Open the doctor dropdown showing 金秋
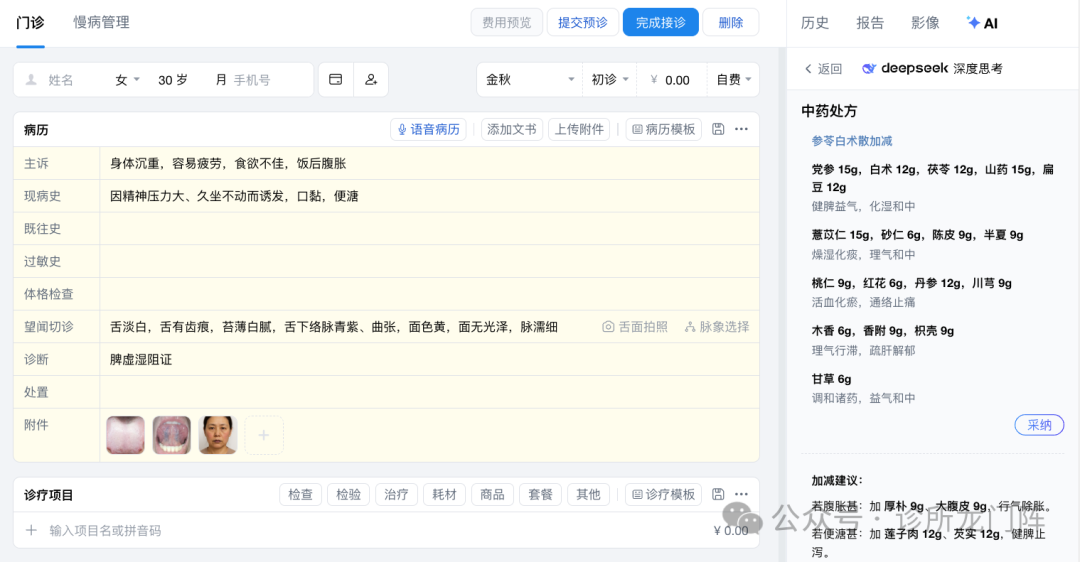This screenshot has width=1080, height=562. [528, 80]
